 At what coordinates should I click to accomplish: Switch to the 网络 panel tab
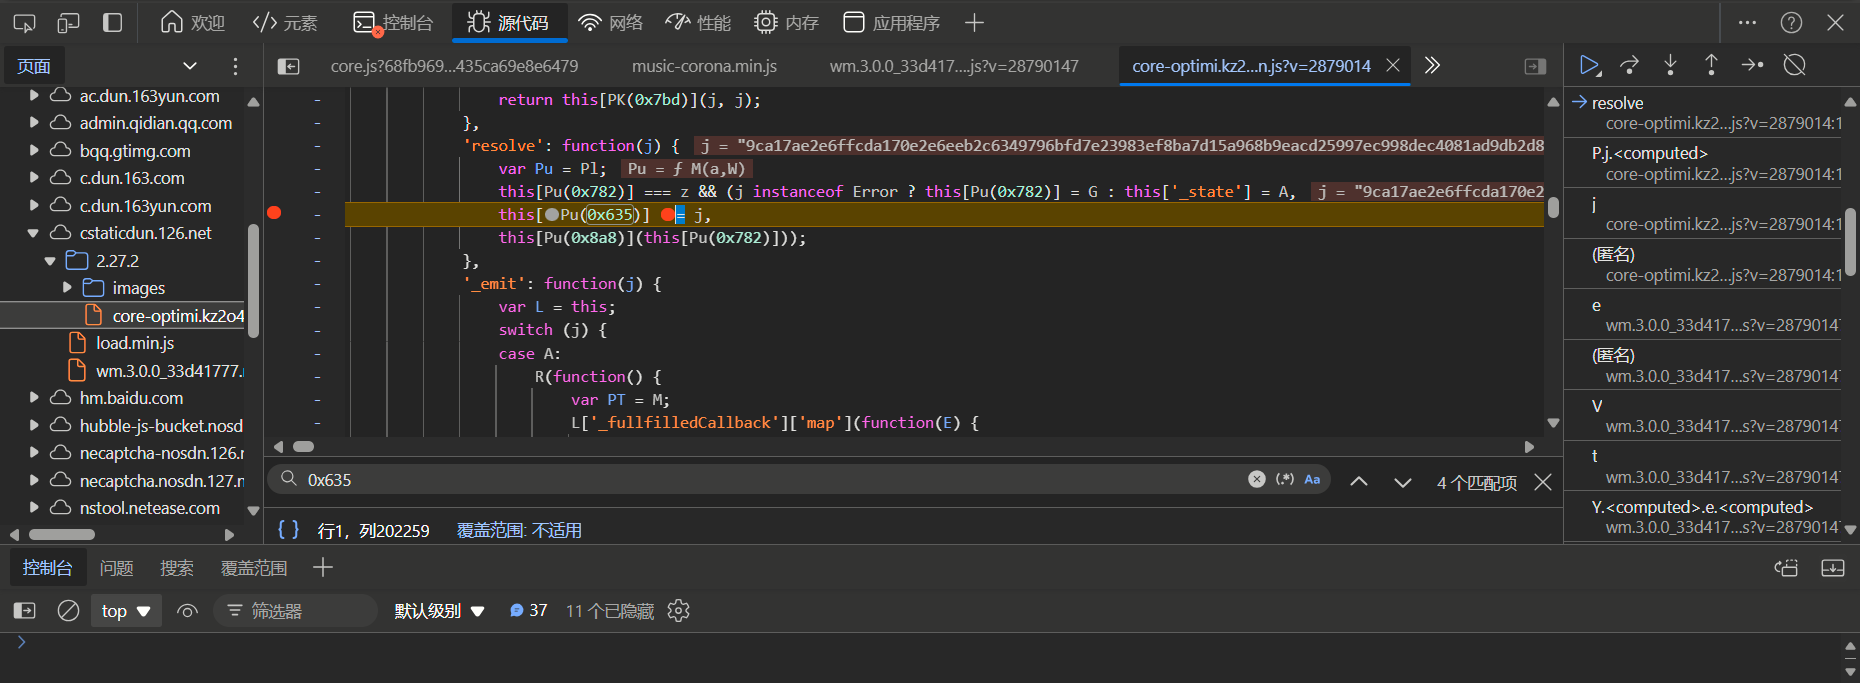click(611, 22)
